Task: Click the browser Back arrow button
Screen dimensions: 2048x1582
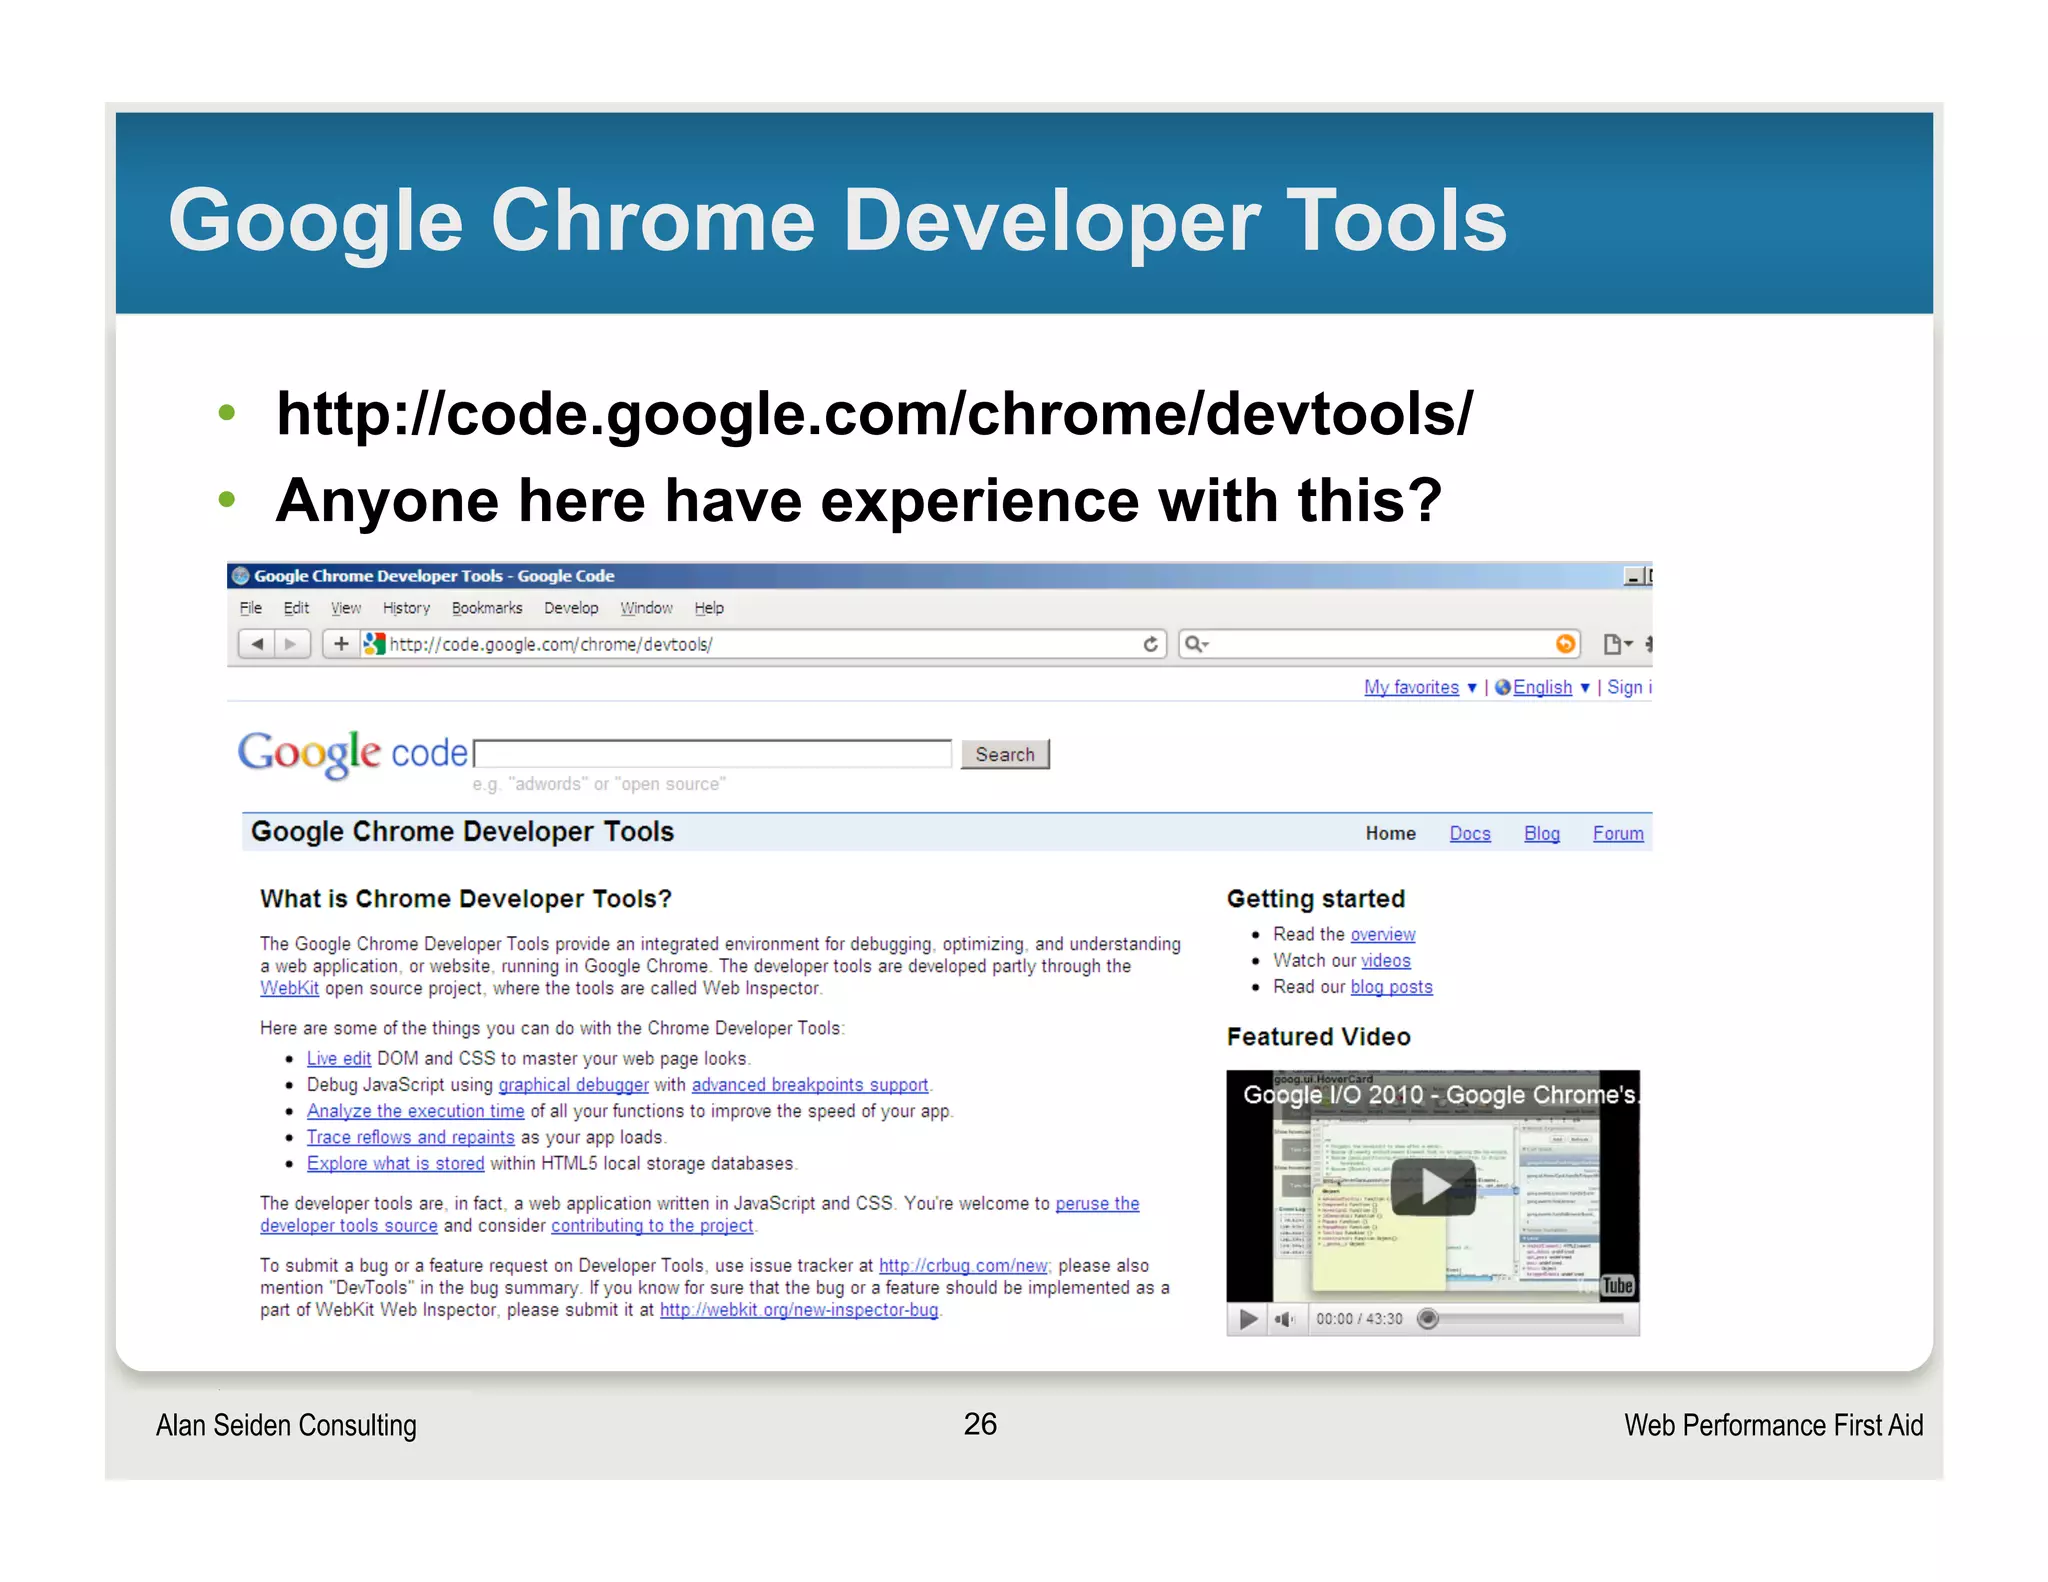Action: point(257,644)
